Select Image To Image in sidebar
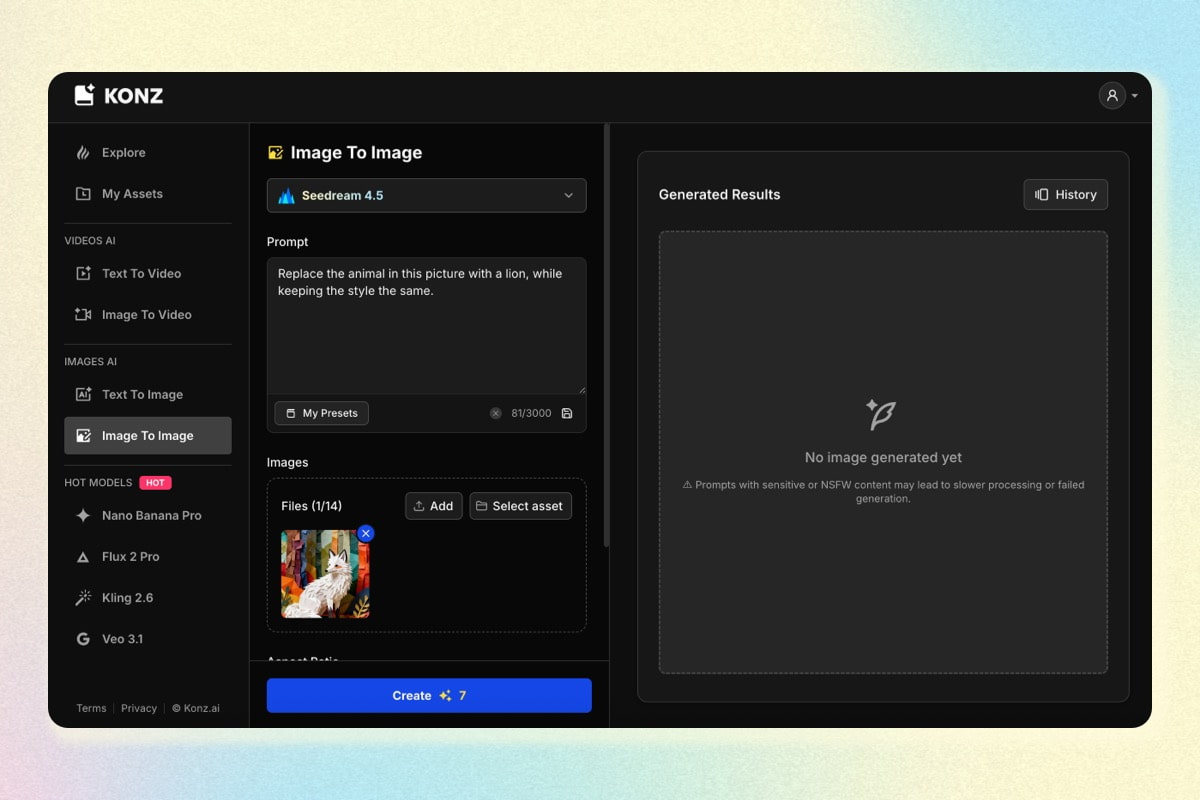This screenshot has width=1200, height=800. click(x=148, y=435)
